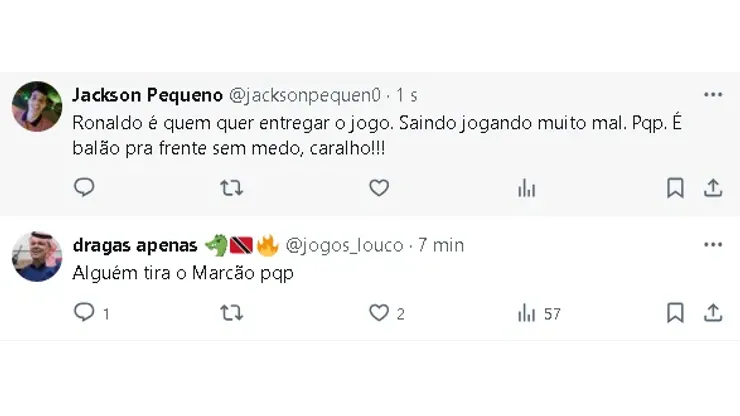Reply to dragas apenas tweet
The height and width of the screenshot is (416, 740).
(x=85, y=313)
